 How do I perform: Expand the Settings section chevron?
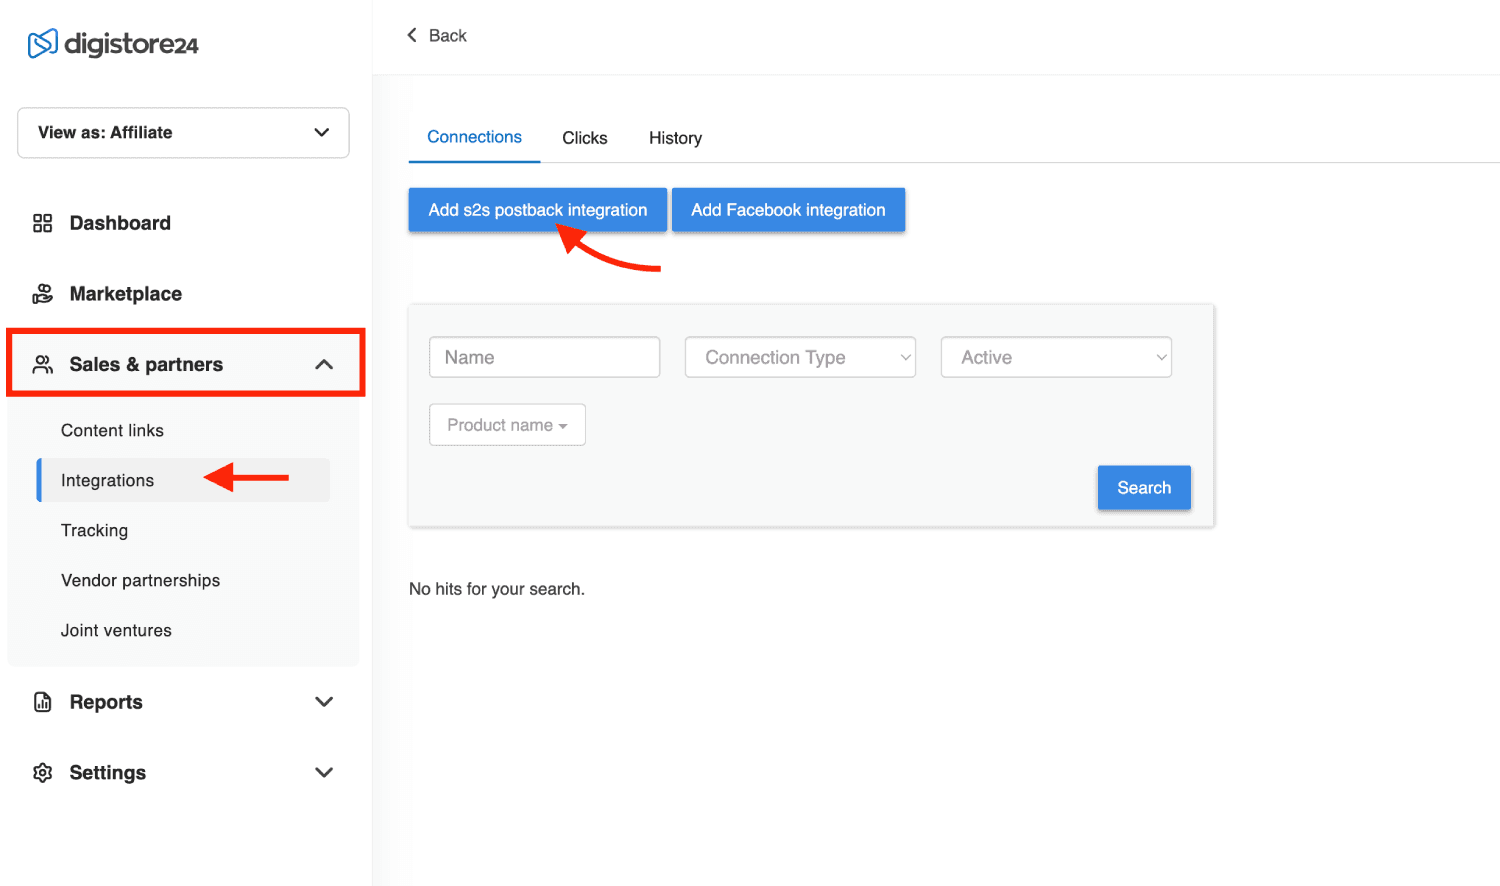(324, 773)
